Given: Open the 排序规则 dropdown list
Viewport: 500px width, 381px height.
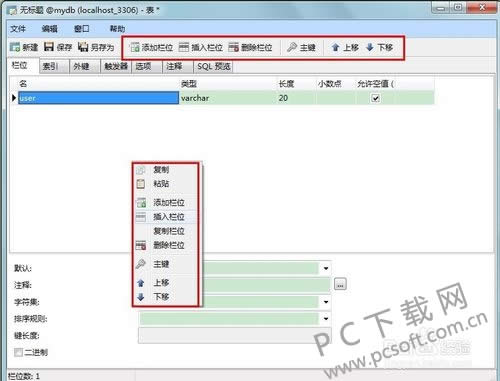Looking at the screenshot, I should (x=326, y=319).
